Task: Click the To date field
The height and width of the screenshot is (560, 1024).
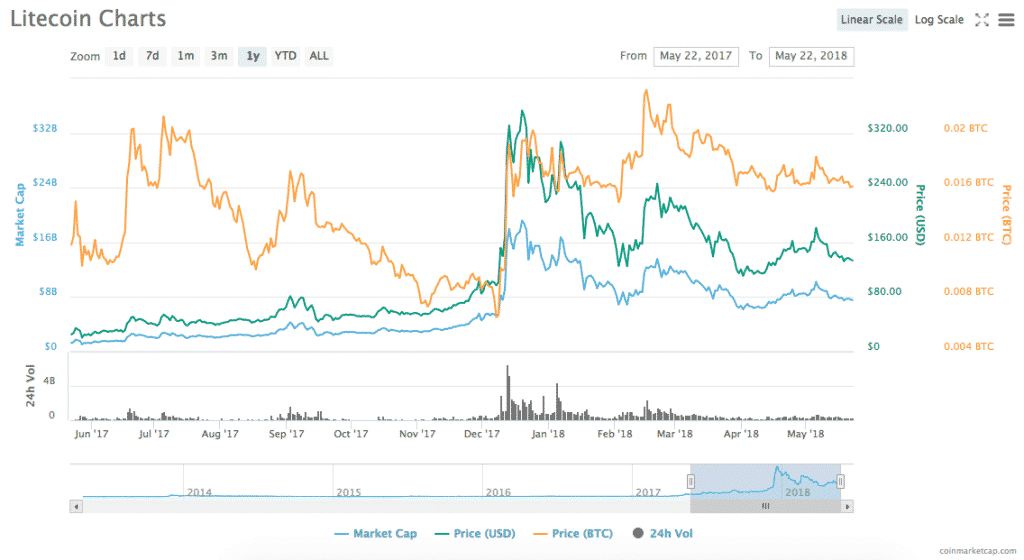Action: coord(811,56)
